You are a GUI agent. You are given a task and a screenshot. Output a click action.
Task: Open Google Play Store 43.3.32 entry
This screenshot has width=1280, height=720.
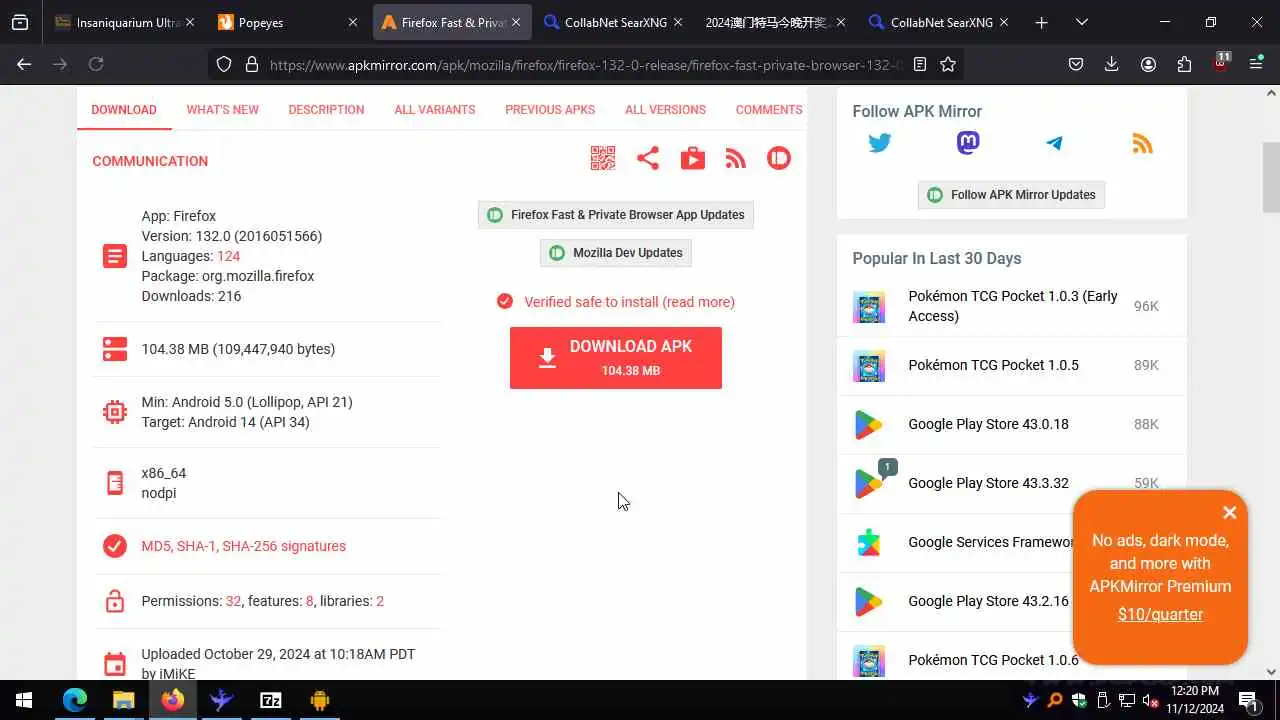coord(988,483)
